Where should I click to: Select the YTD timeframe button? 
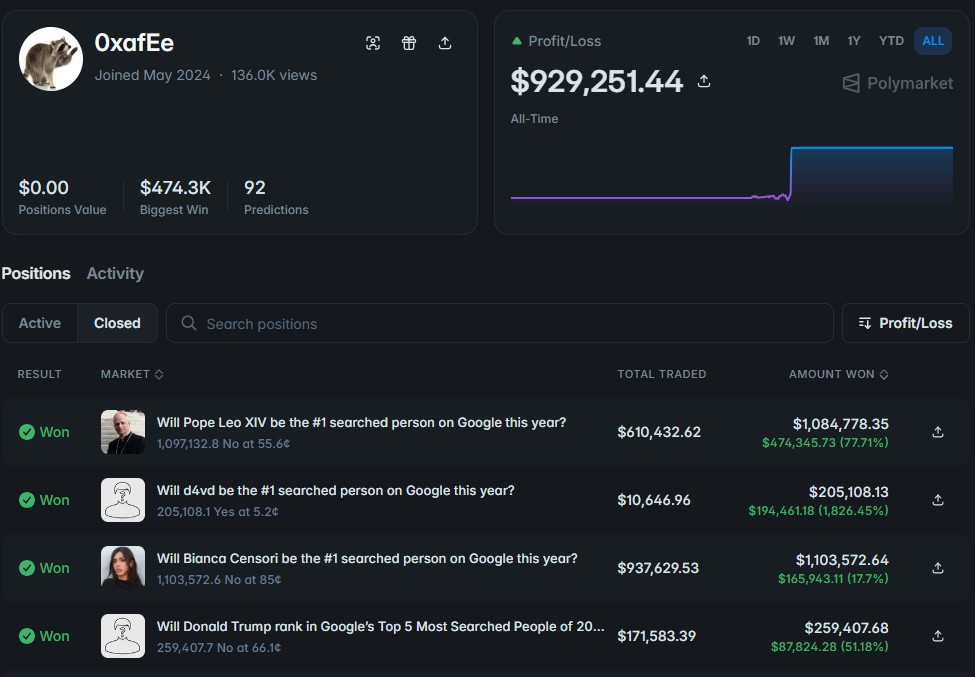click(x=891, y=41)
